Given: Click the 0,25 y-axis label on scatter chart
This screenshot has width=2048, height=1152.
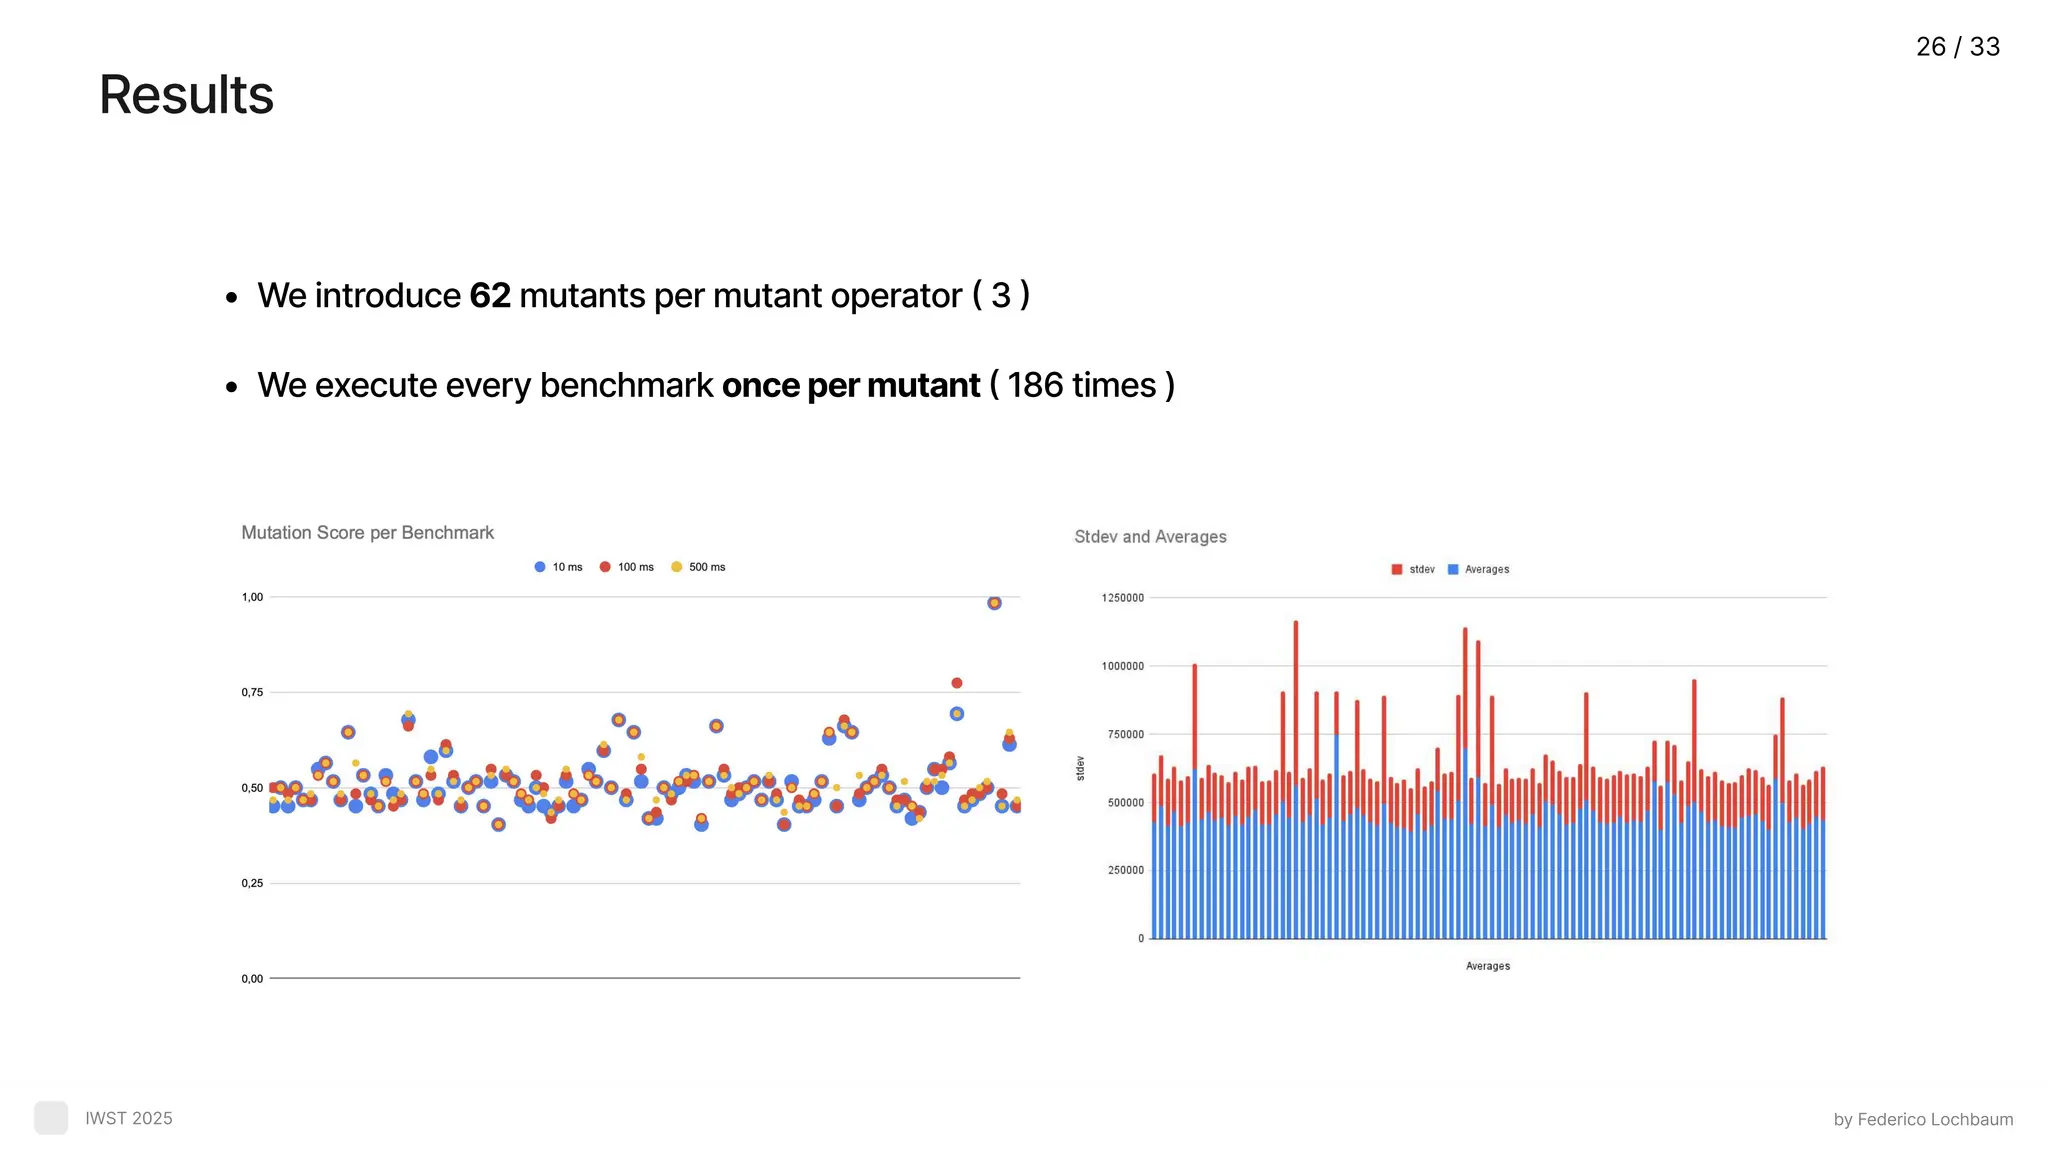Looking at the screenshot, I should 252,883.
